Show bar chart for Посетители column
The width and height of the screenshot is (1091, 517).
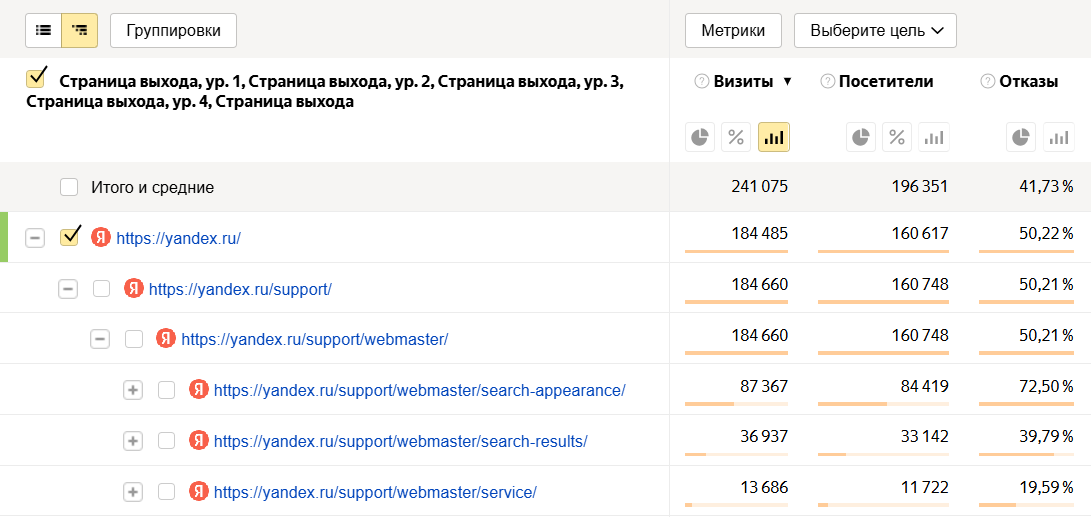pyautogui.click(x=933, y=138)
